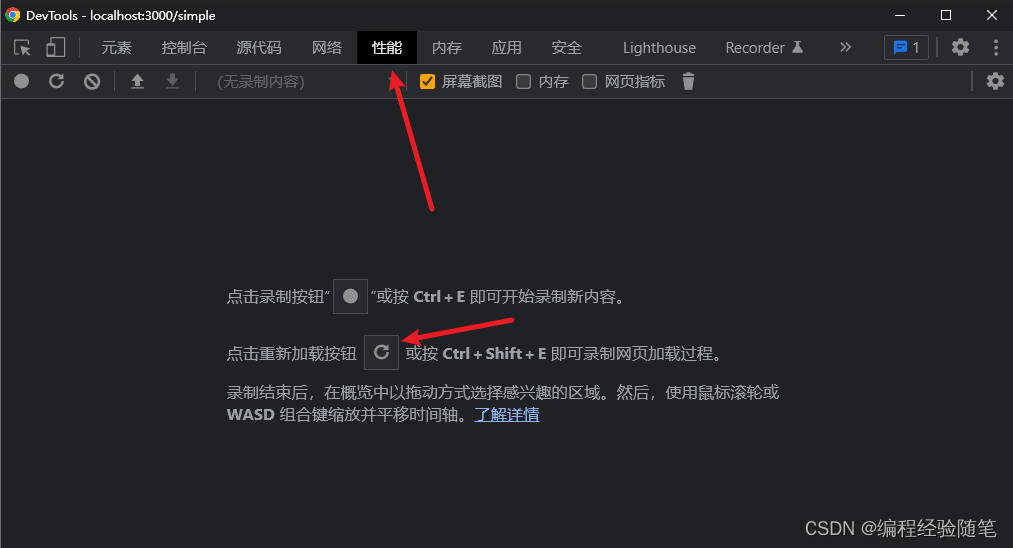Viewport: 1013px width, 548px height.
Task: Switch to the 网络 tab
Action: [x=326, y=48]
